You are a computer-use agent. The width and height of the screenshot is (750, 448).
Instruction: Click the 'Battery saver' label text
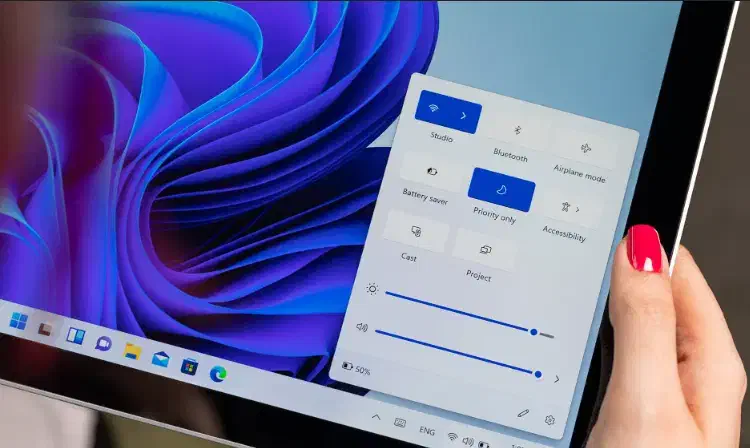pyautogui.click(x=425, y=197)
